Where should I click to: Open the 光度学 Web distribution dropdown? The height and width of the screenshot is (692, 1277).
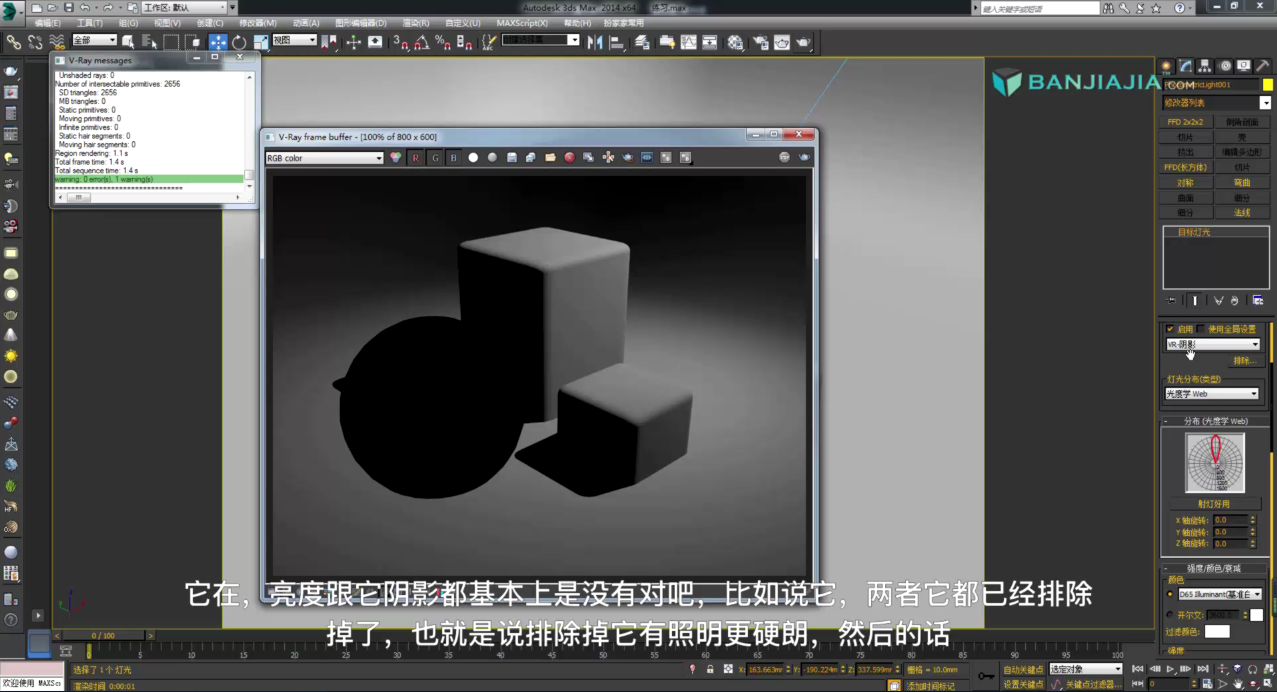[x=1212, y=394]
